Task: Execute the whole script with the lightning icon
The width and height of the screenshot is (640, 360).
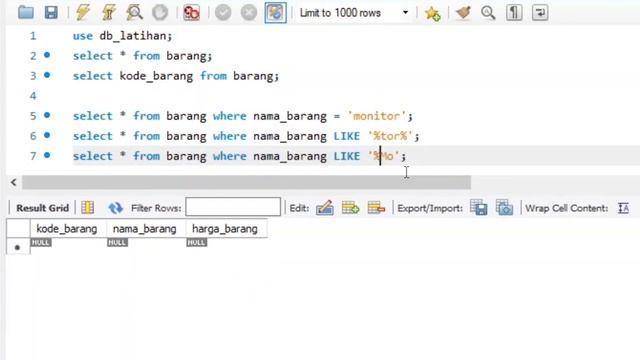Action: coord(83,13)
